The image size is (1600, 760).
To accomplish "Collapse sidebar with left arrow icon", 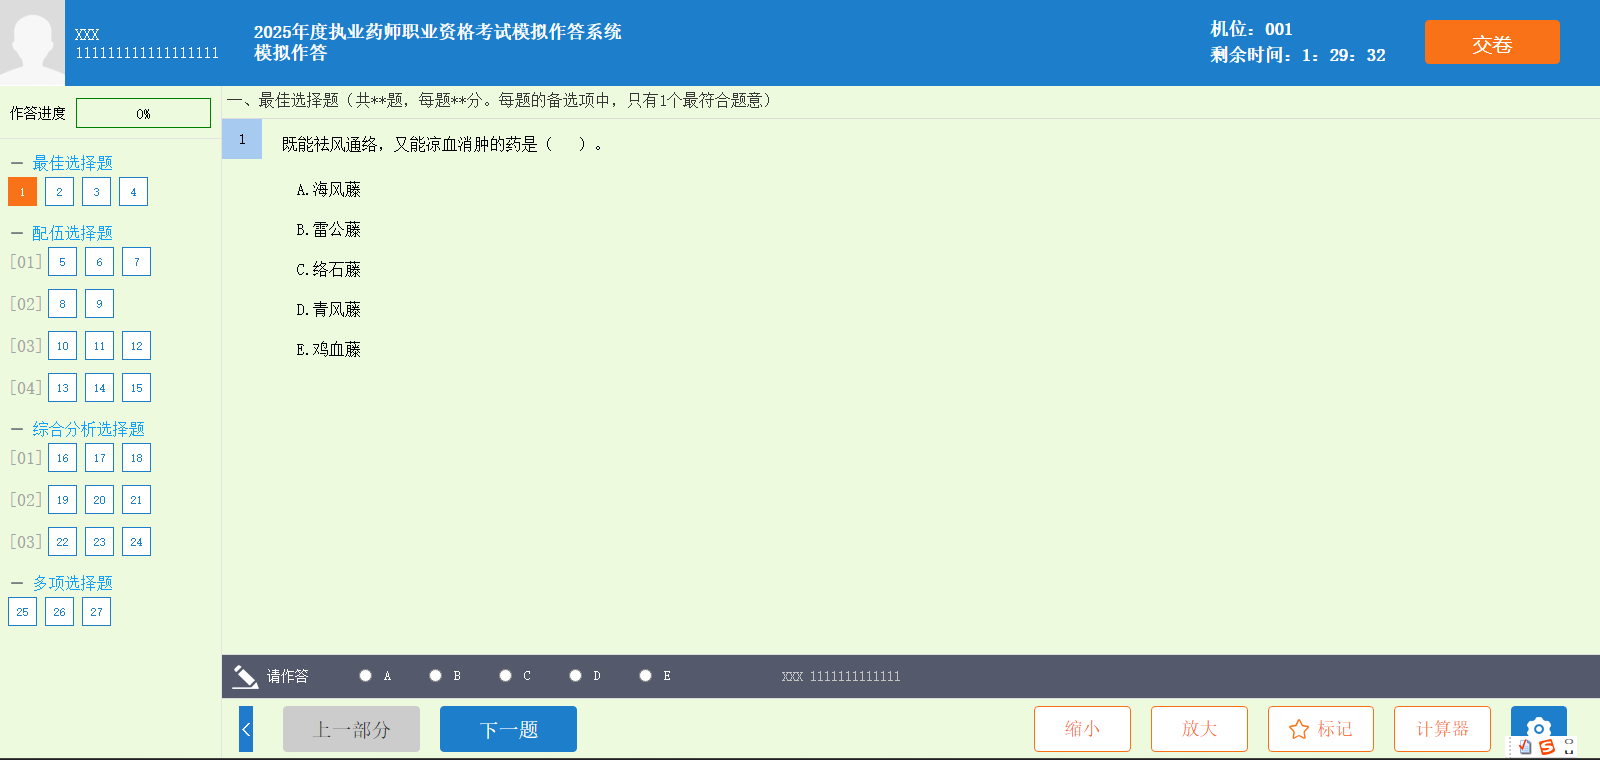I will 246,729.
